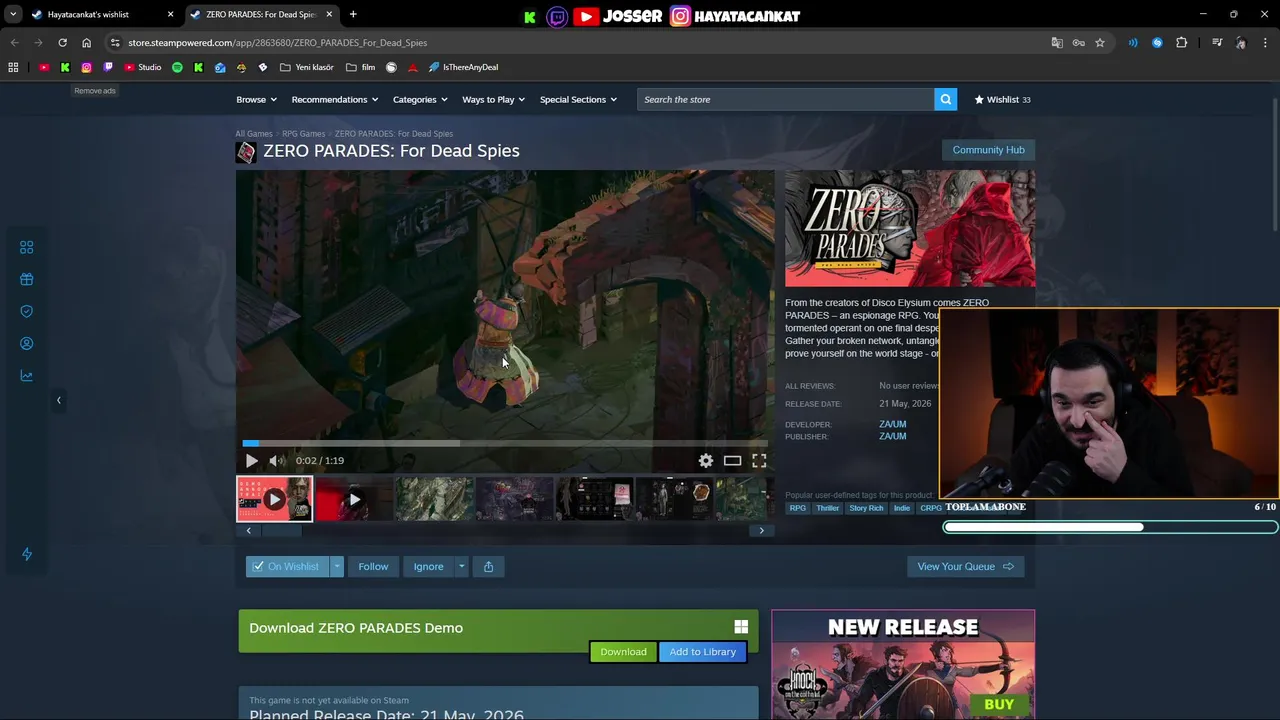The height and width of the screenshot is (720, 1280).
Task: Open the Extensions puzzle icon
Action: pos(1181,43)
